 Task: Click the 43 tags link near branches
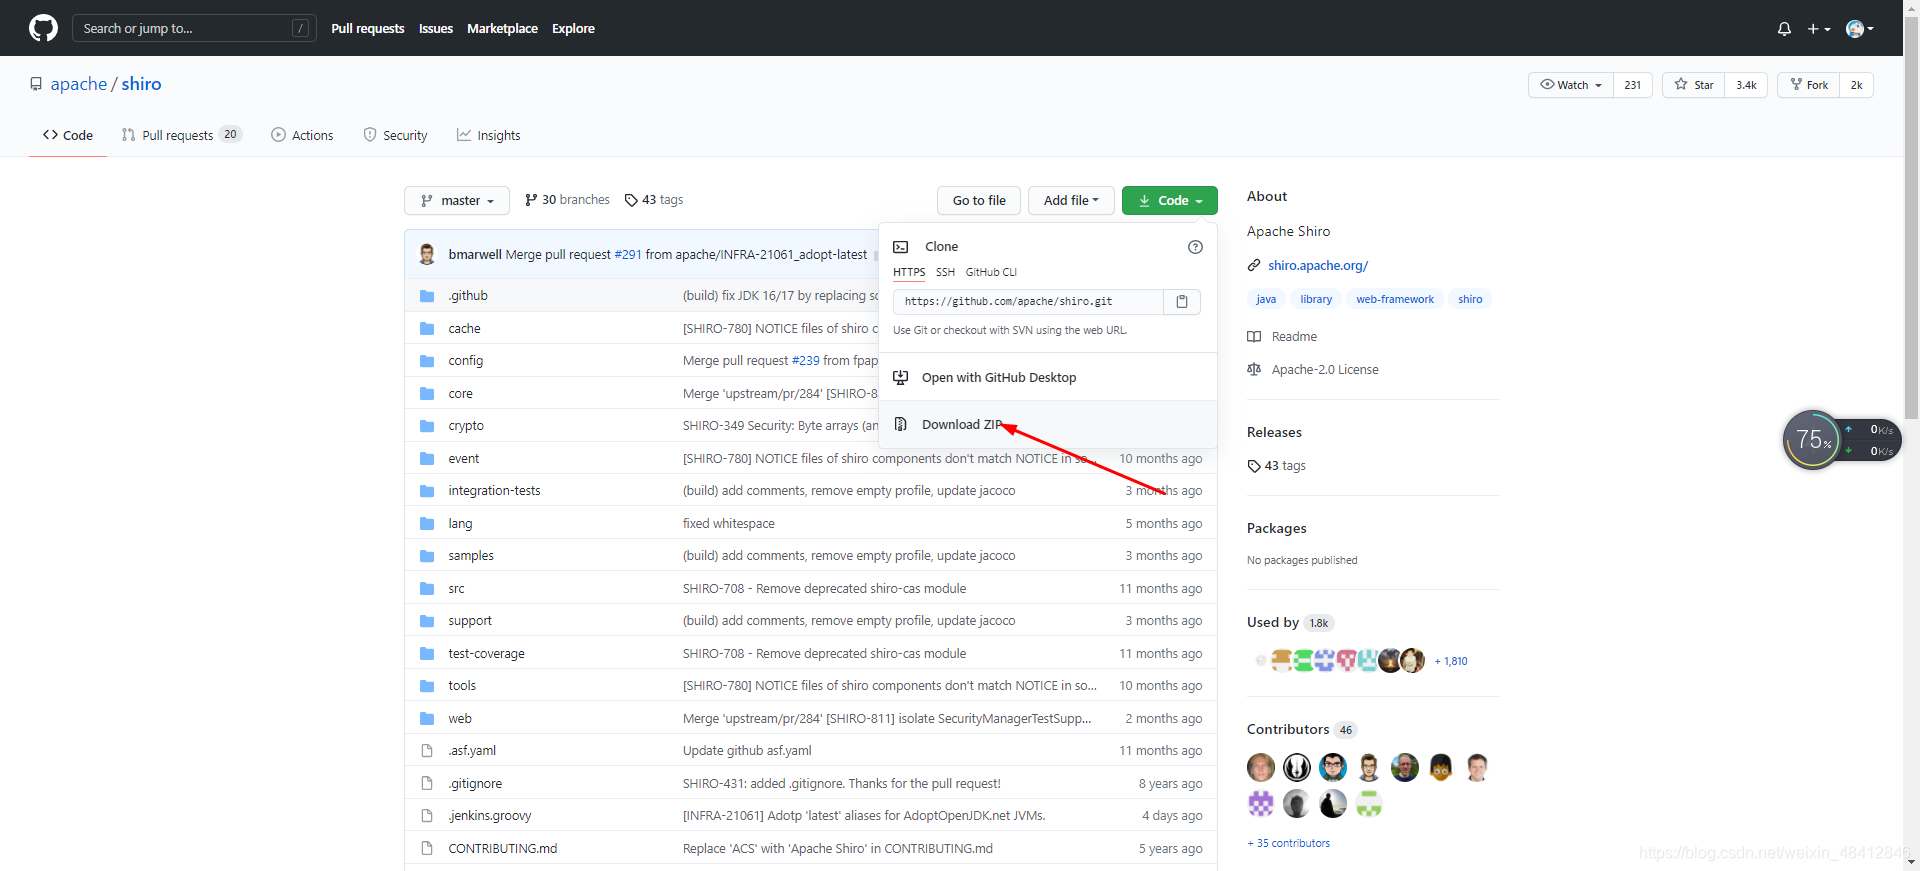pos(654,200)
